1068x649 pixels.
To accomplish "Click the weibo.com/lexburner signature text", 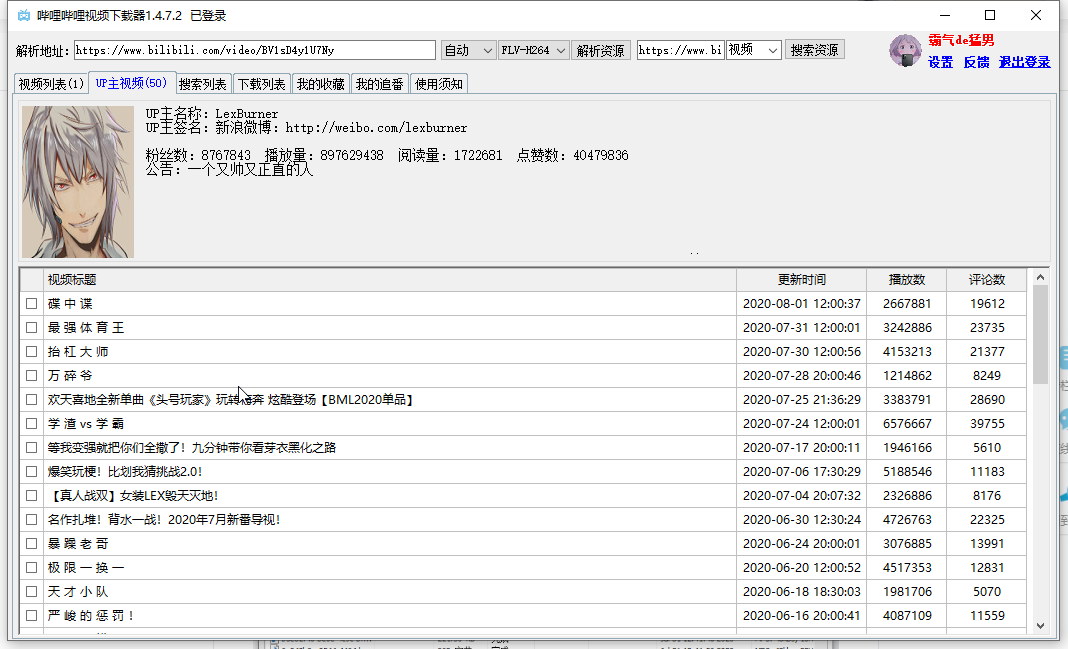I will click(x=376, y=127).
